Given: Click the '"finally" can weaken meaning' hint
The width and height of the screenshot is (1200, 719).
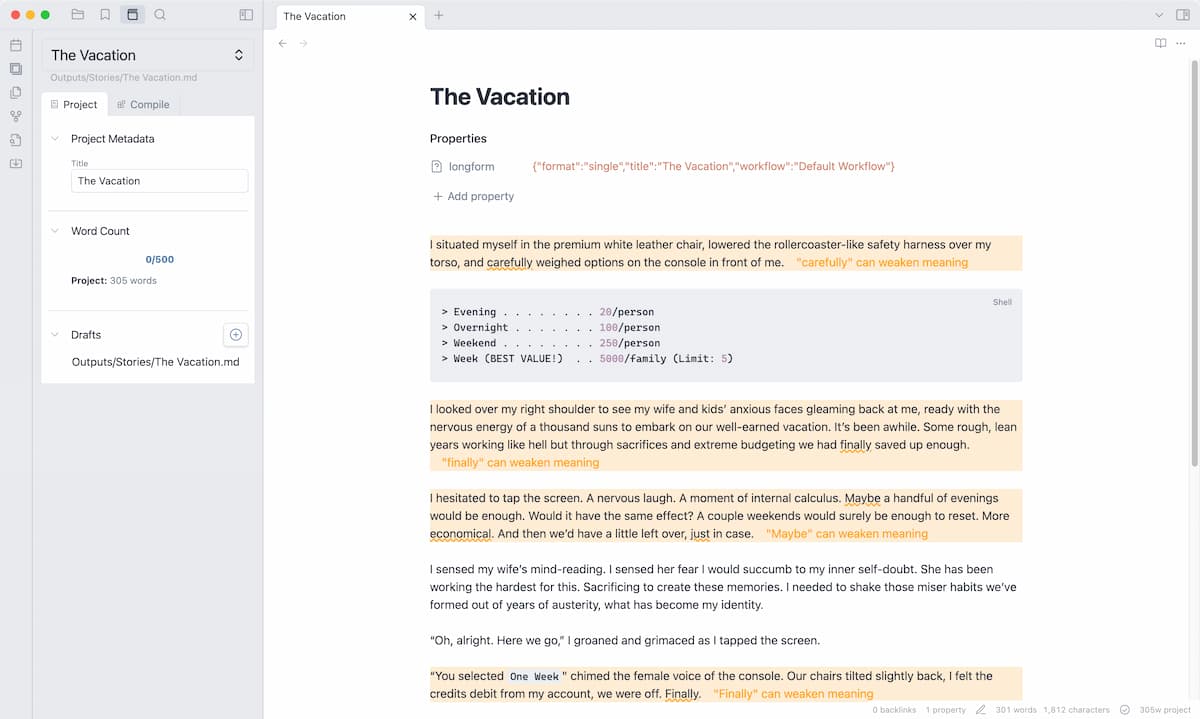Looking at the screenshot, I should click(x=520, y=462).
